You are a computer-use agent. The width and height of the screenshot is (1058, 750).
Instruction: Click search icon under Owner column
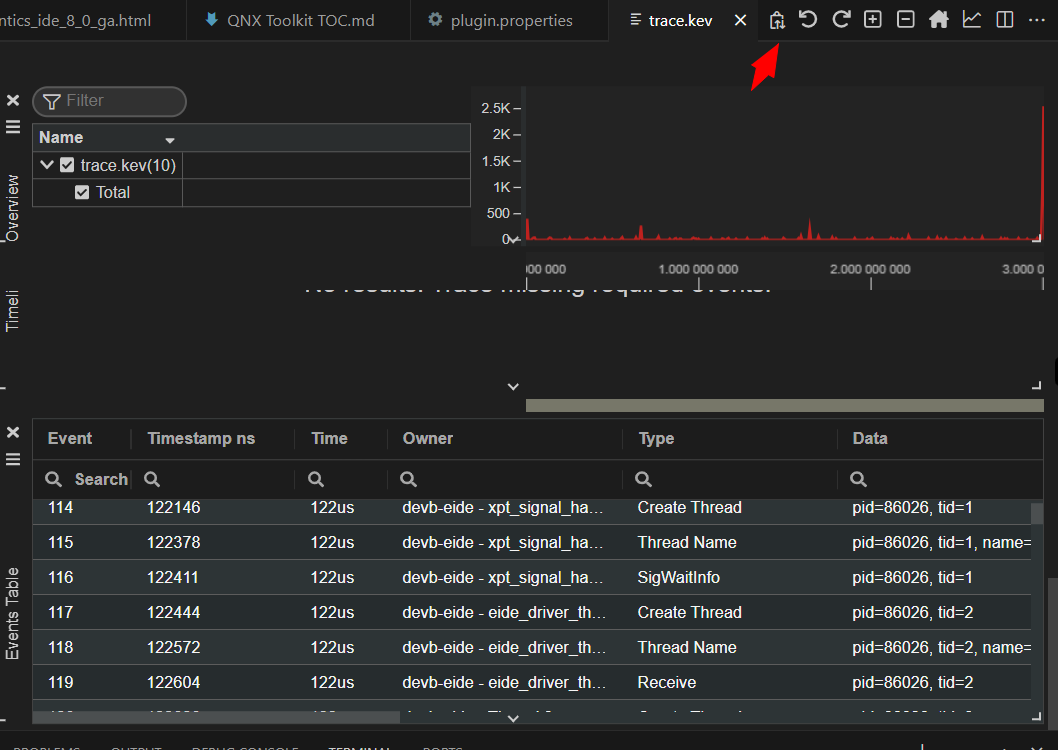point(408,479)
